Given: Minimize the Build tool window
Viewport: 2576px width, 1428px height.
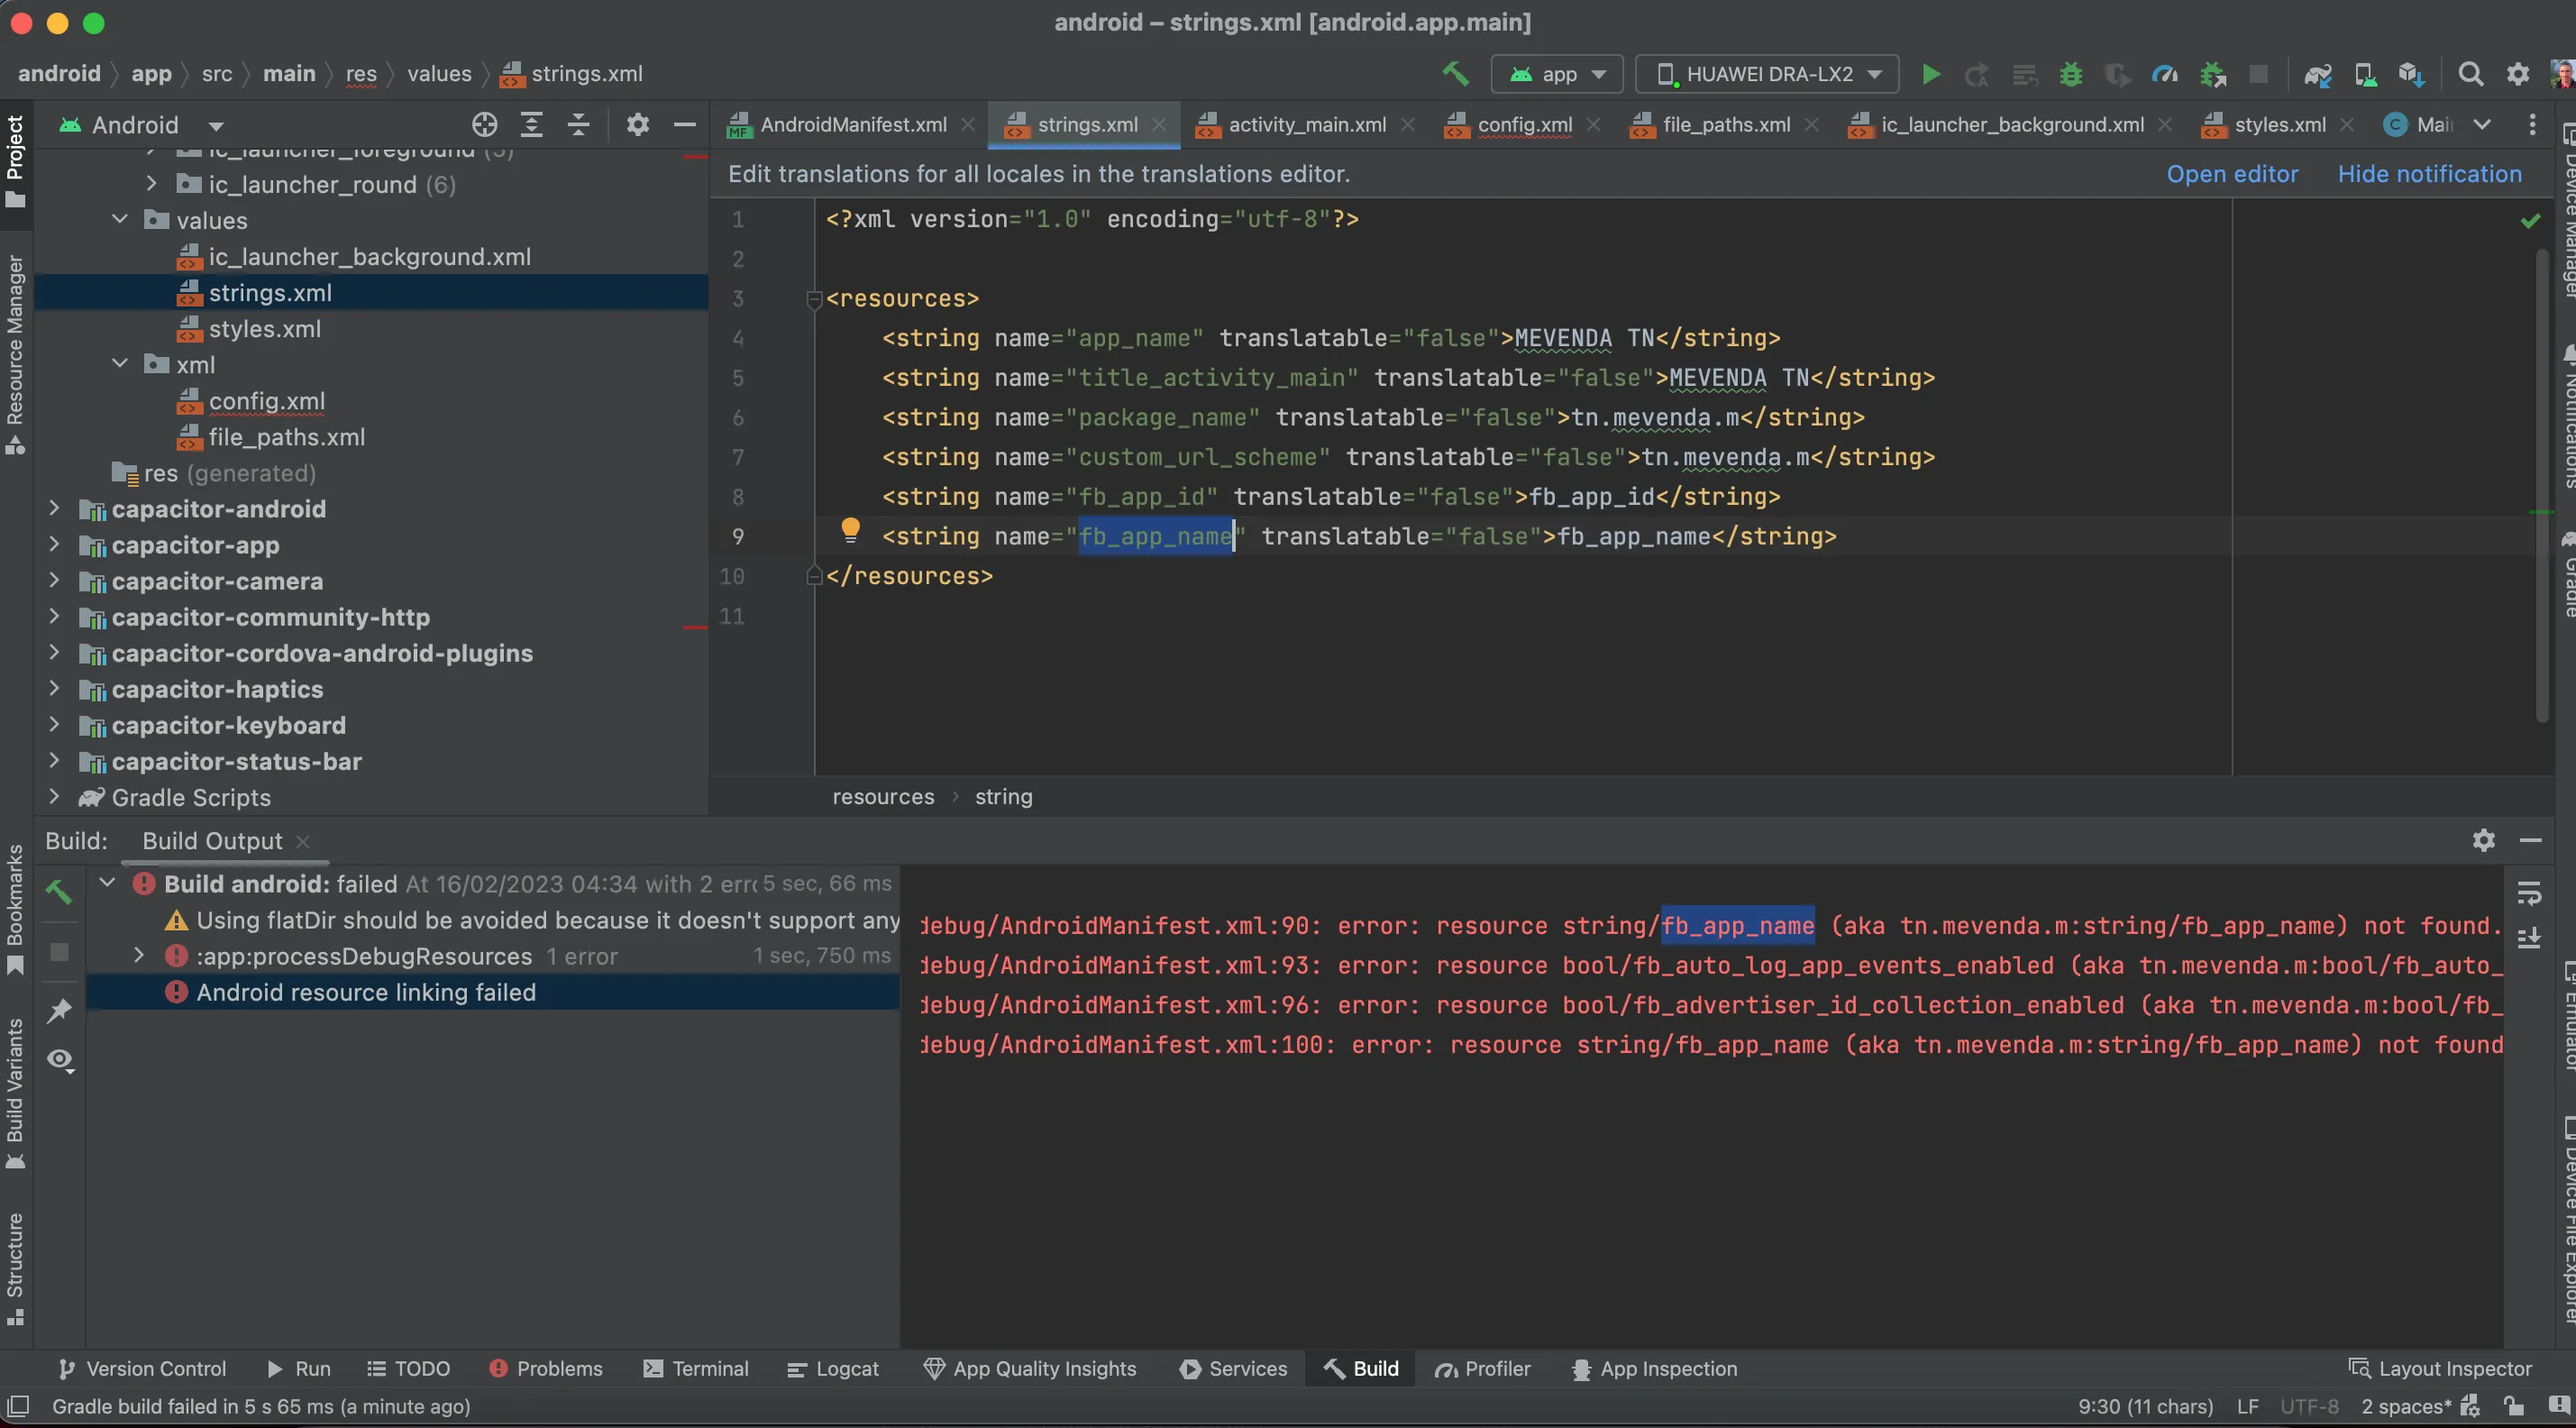Looking at the screenshot, I should [x=2530, y=840].
